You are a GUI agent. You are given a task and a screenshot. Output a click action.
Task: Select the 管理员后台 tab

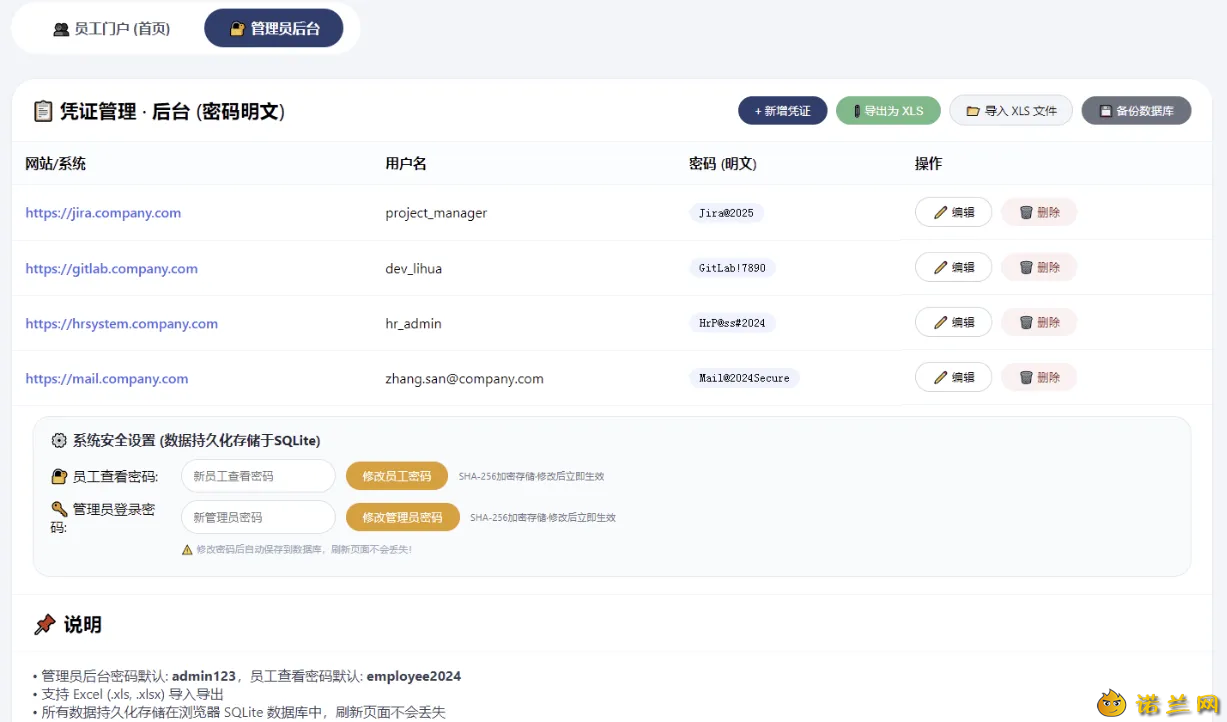tap(274, 29)
